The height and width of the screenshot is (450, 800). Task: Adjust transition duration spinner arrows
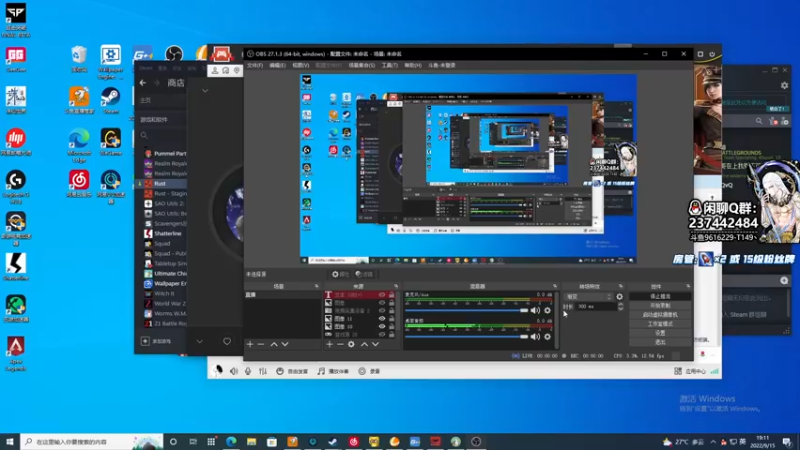click(620, 307)
